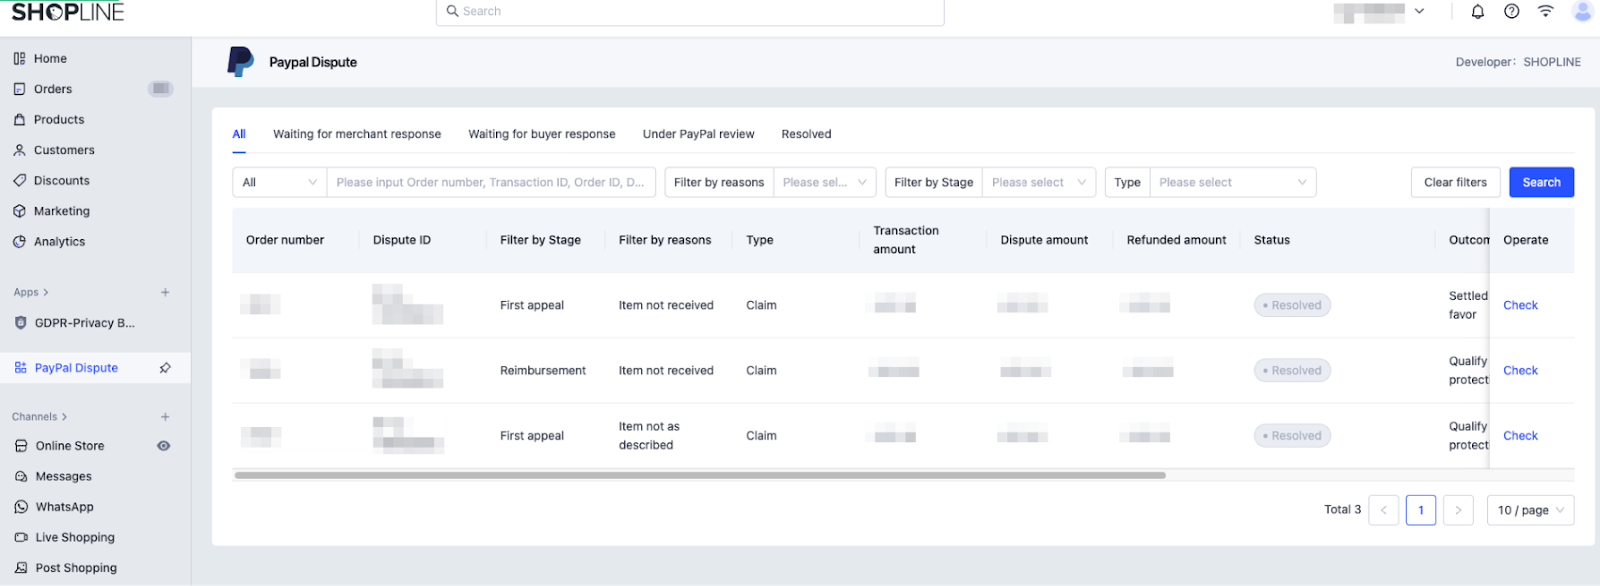Screen dimensions: 1600x586
Task: Toggle the Online Store eye icon
Action: point(164,446)
